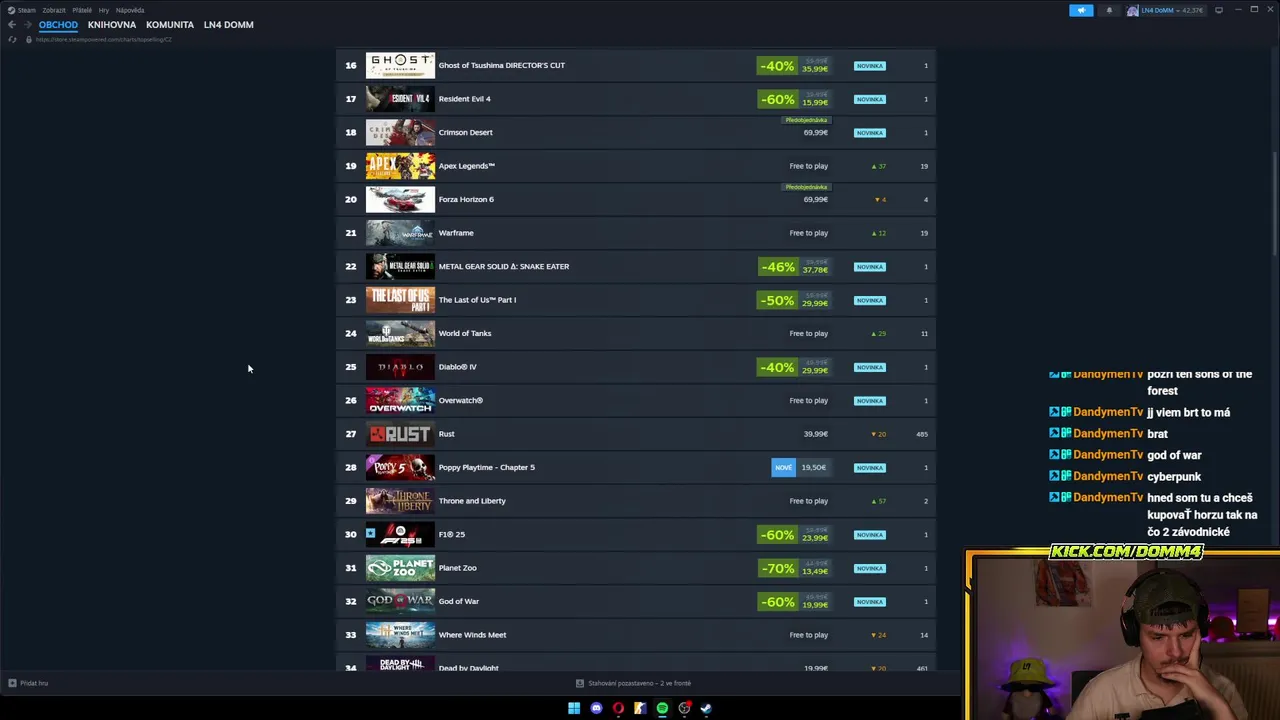
Task: Open the World of Tanks capsule image
Action: click(400, 334)
